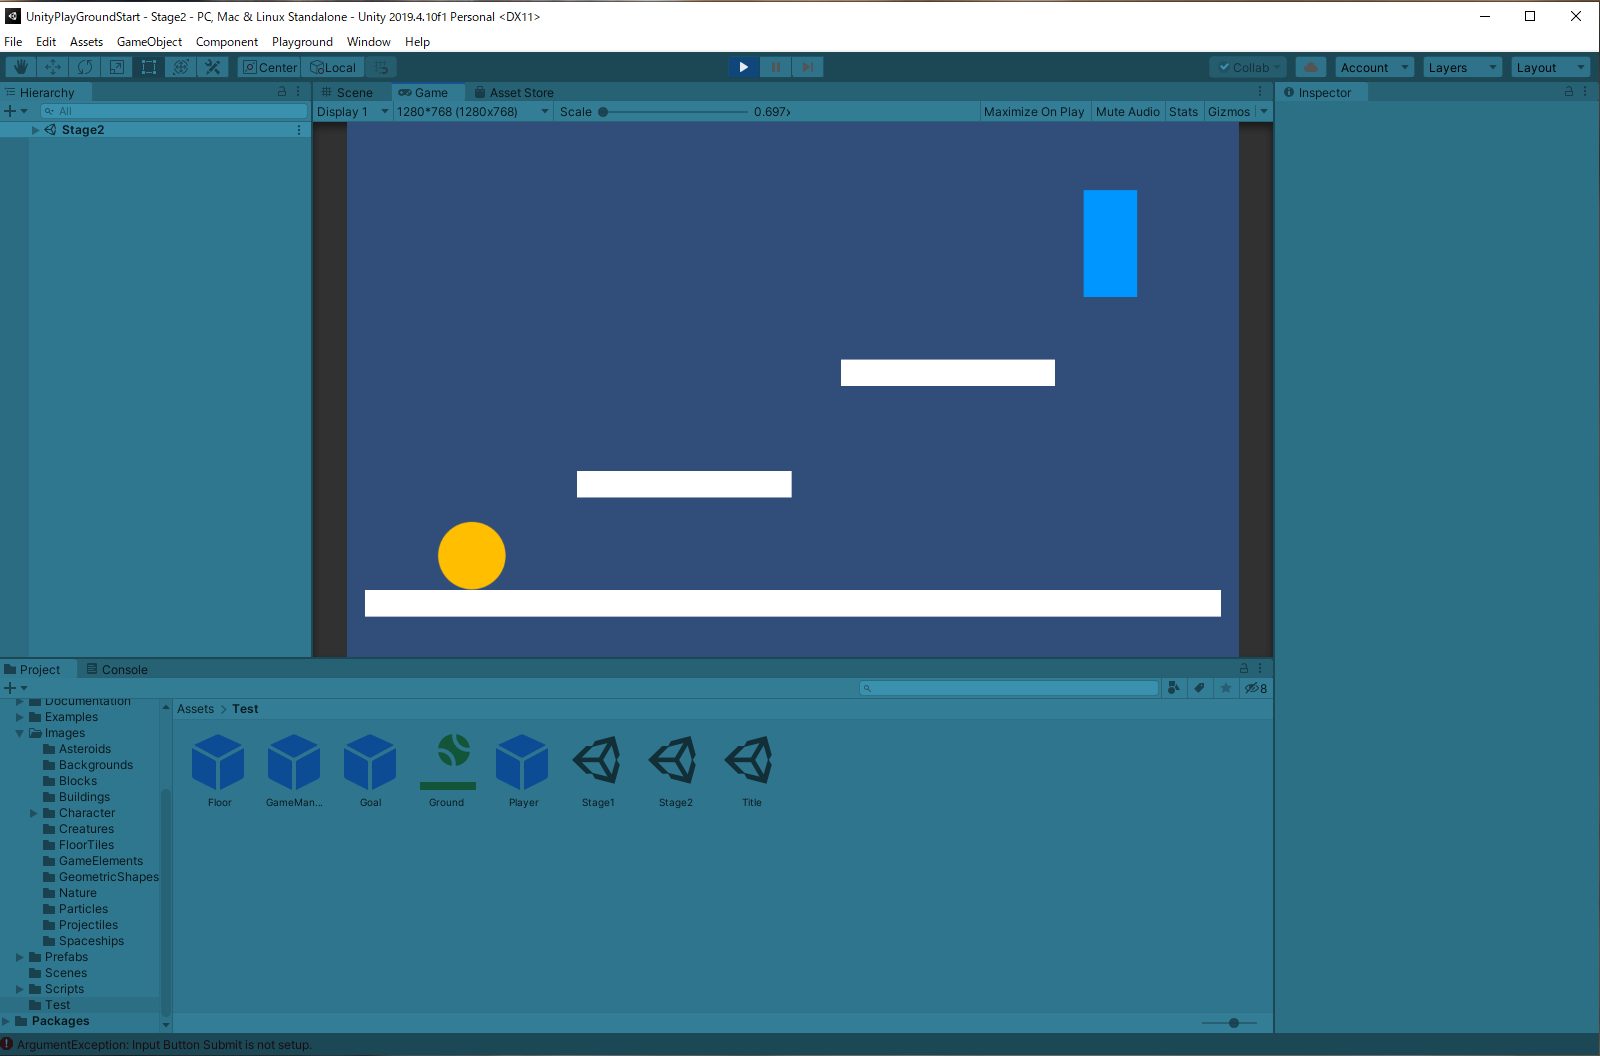
Task: Toggle hidden packages visibility icon
Action: pyautogui.click(x=1256, y=688)
